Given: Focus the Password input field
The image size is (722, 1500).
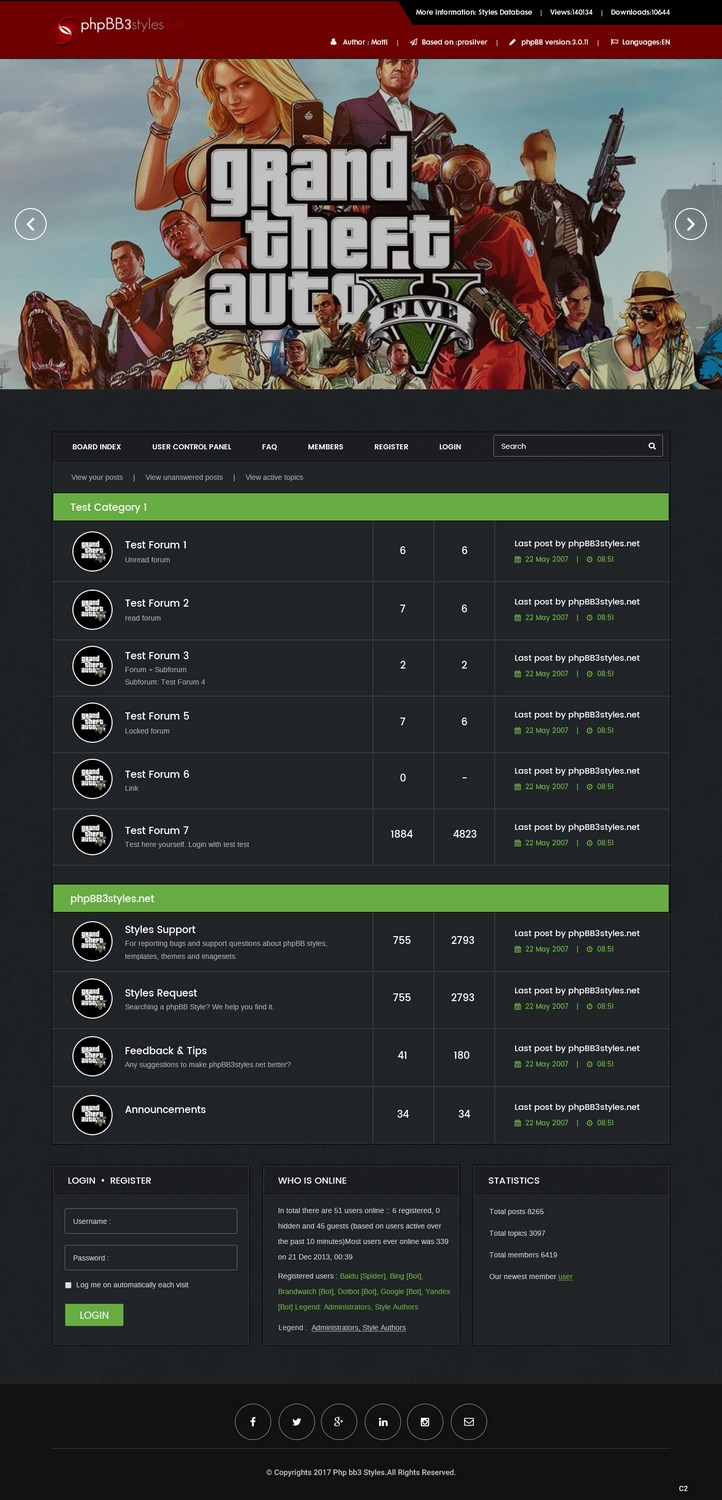Looking at the screenshot, I should point(151,1258).
